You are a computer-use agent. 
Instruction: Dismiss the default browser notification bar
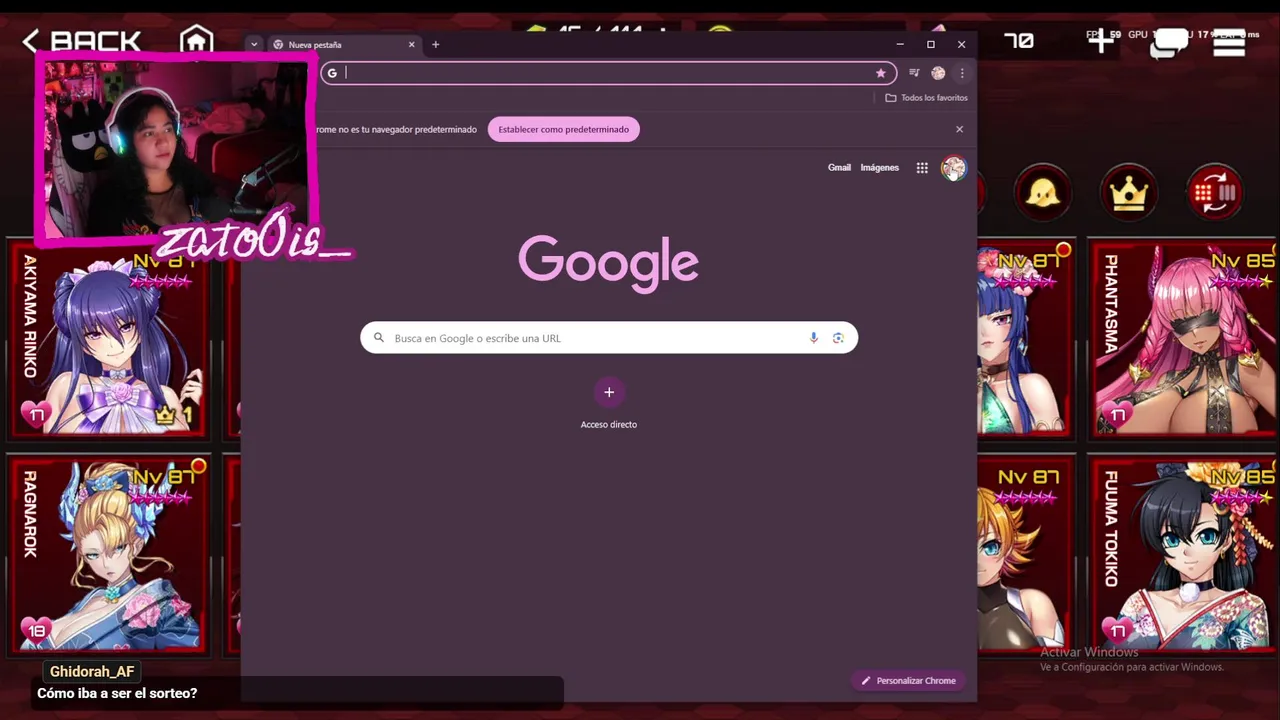click(959, 129)
